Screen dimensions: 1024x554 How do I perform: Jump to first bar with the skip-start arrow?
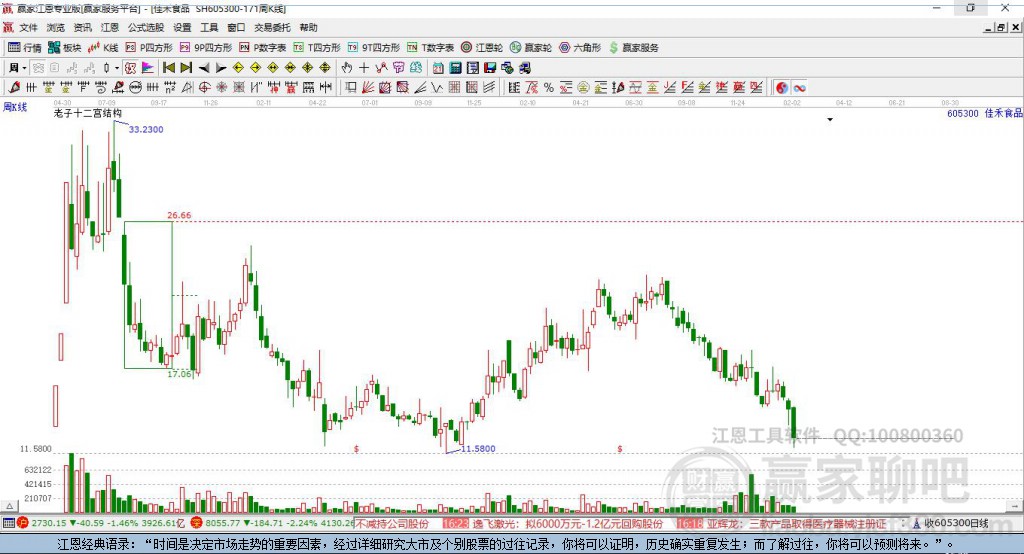tap(168, 68)
